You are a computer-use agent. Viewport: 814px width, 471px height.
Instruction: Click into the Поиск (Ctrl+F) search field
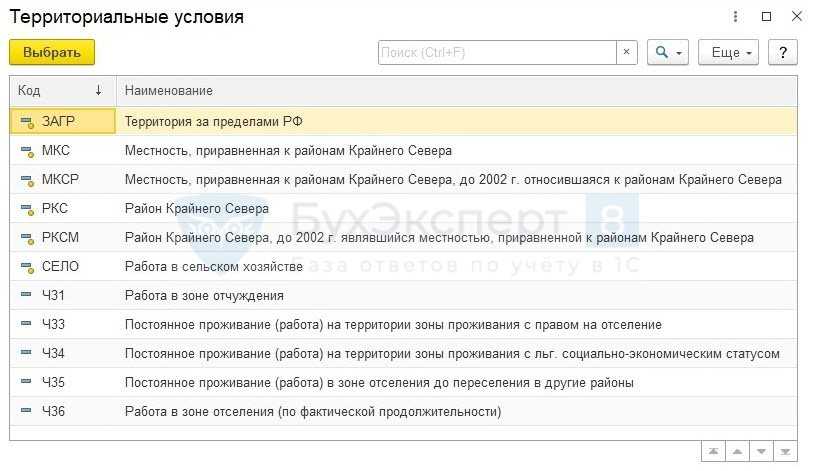pyautogui.click(x=497, y=52)
